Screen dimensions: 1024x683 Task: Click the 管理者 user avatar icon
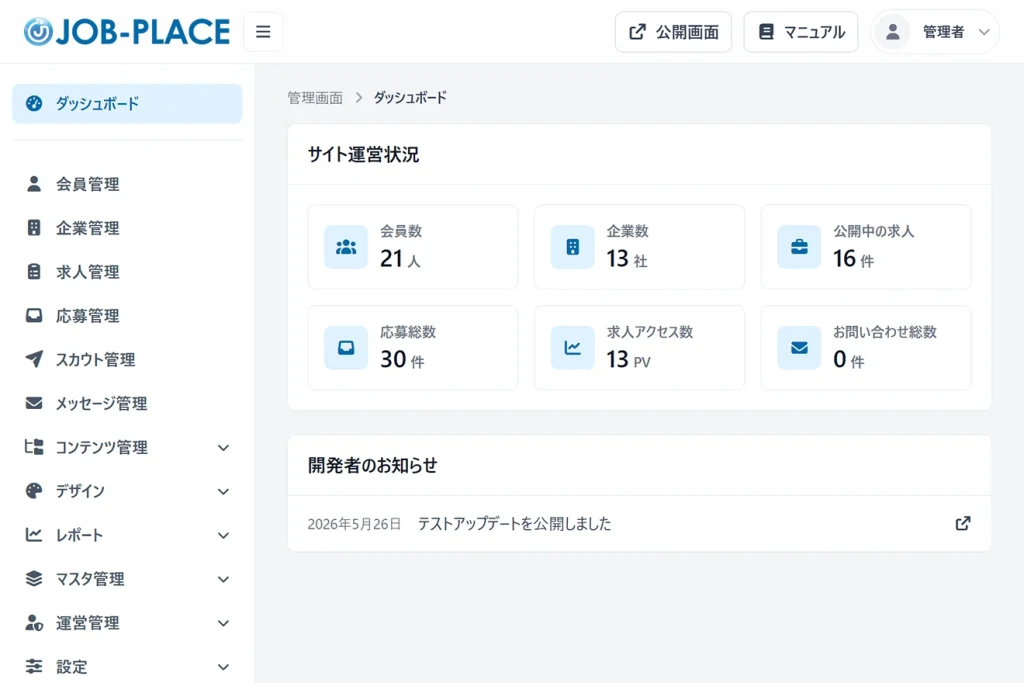[893, 31]
